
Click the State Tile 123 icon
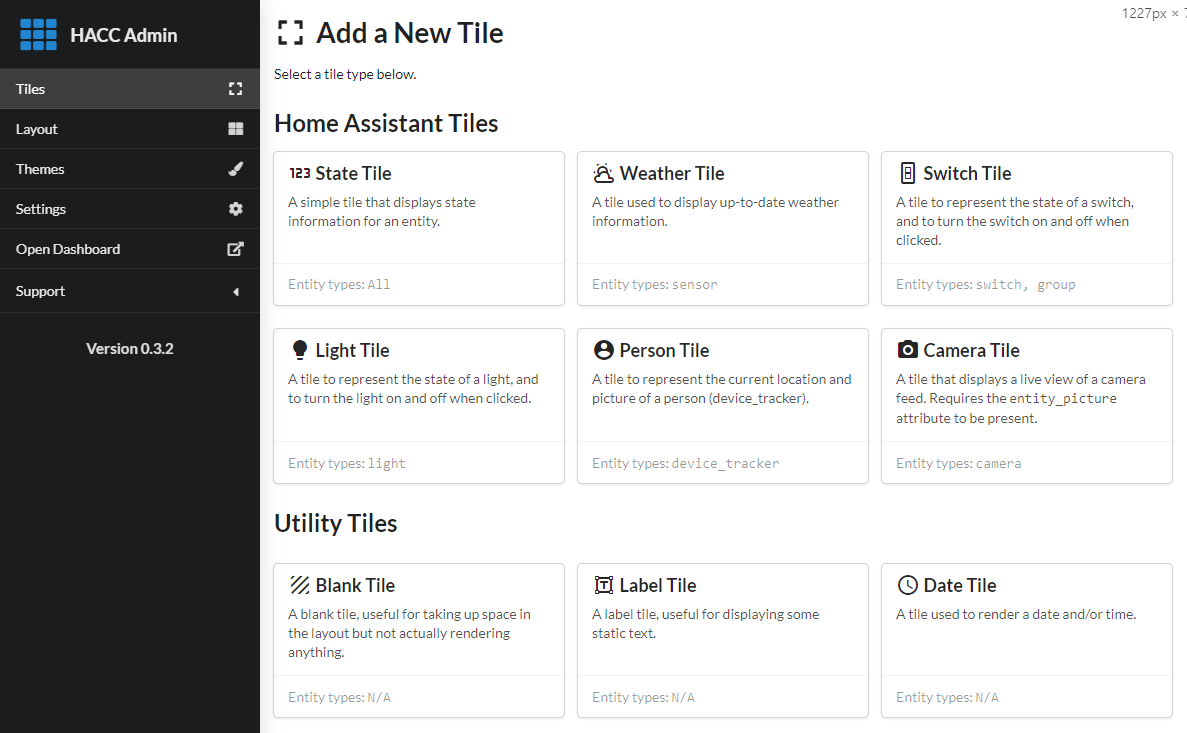click(299, 174)
